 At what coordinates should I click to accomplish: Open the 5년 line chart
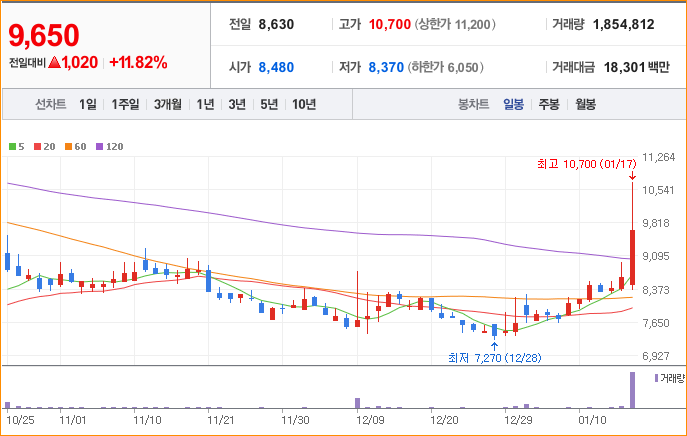pos(269,104)
